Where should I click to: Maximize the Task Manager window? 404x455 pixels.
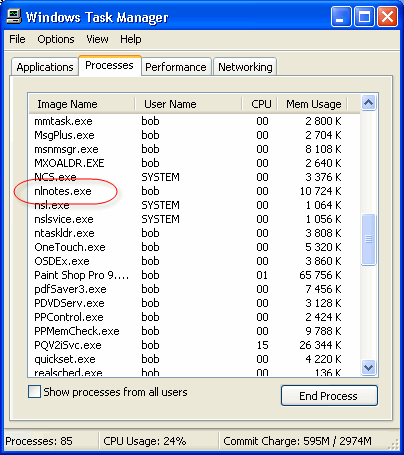(x=364, y=16)
